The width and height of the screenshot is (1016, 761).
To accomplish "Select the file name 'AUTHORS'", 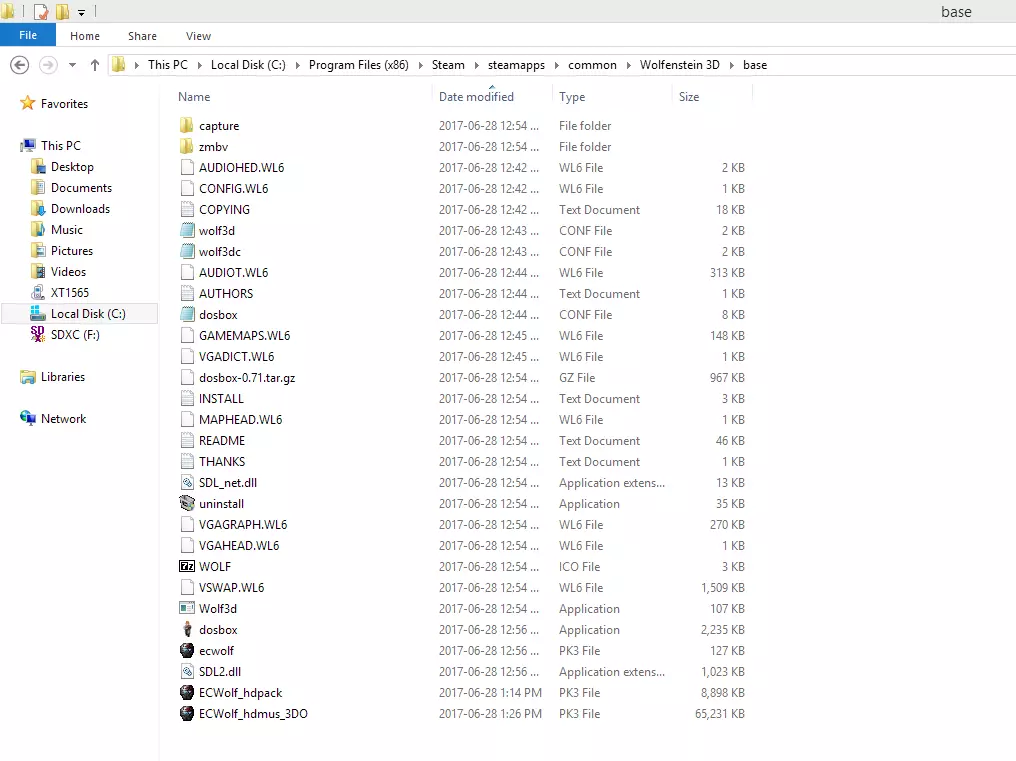I will 225,293.
